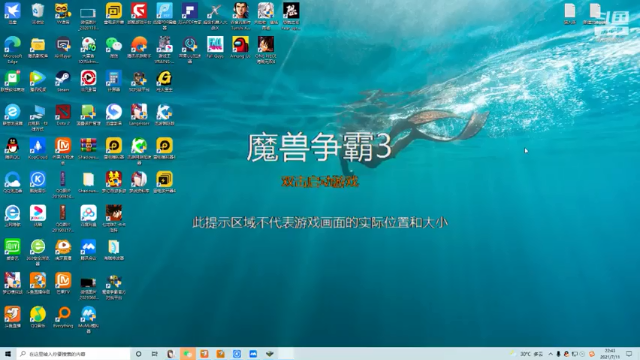Select the Among Us game icon

[240, 47]
